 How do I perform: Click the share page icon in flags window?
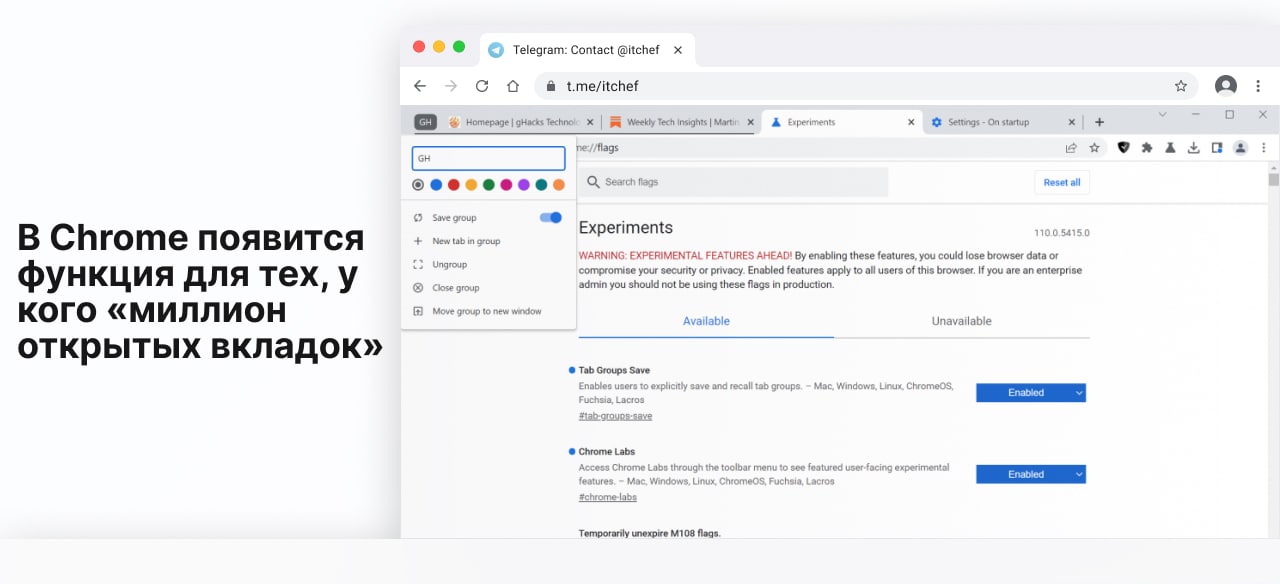click(x=1071, y=148)
